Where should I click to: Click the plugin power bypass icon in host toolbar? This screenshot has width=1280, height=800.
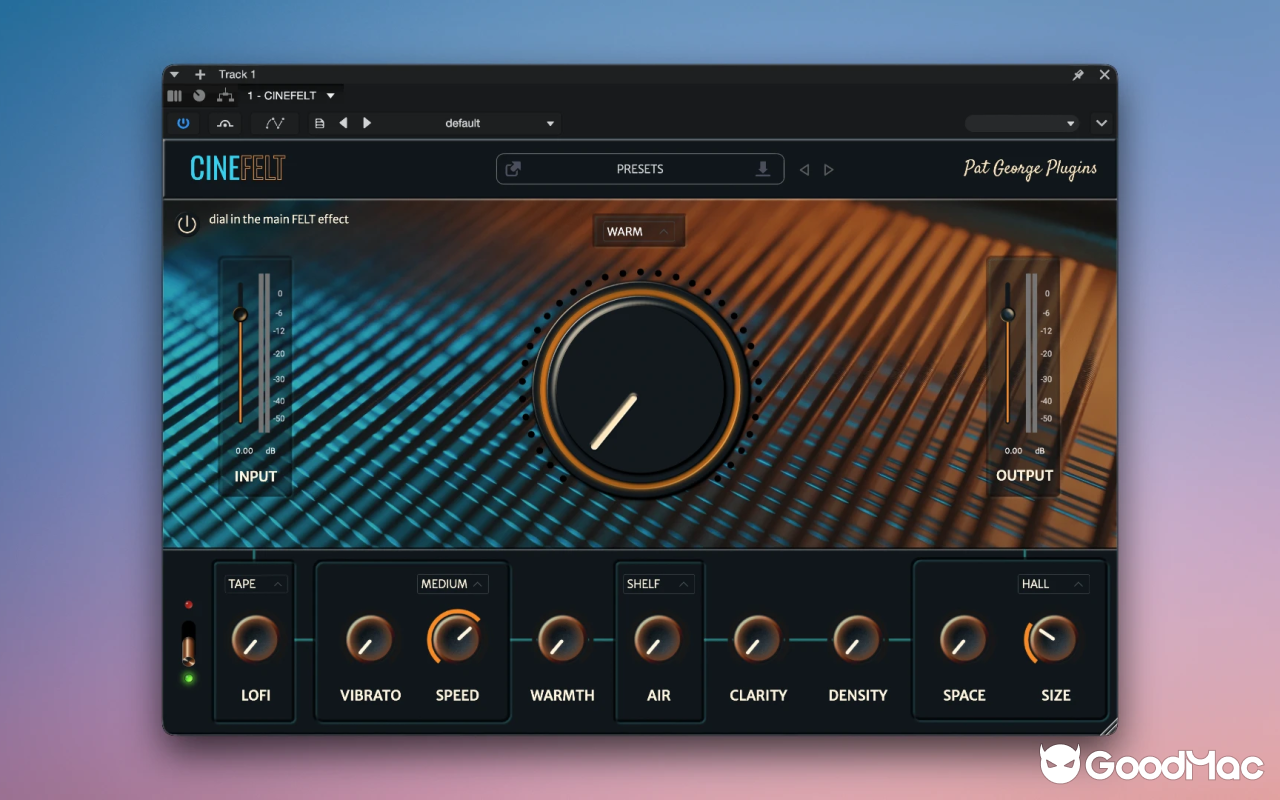(x=183, y=123)
